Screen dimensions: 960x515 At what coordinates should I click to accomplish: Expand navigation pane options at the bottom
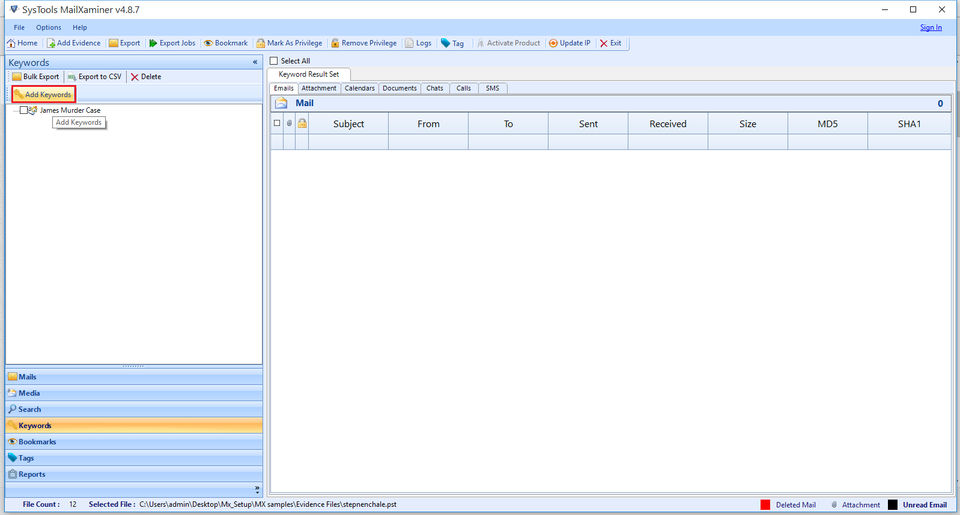[x=257, y=489]
